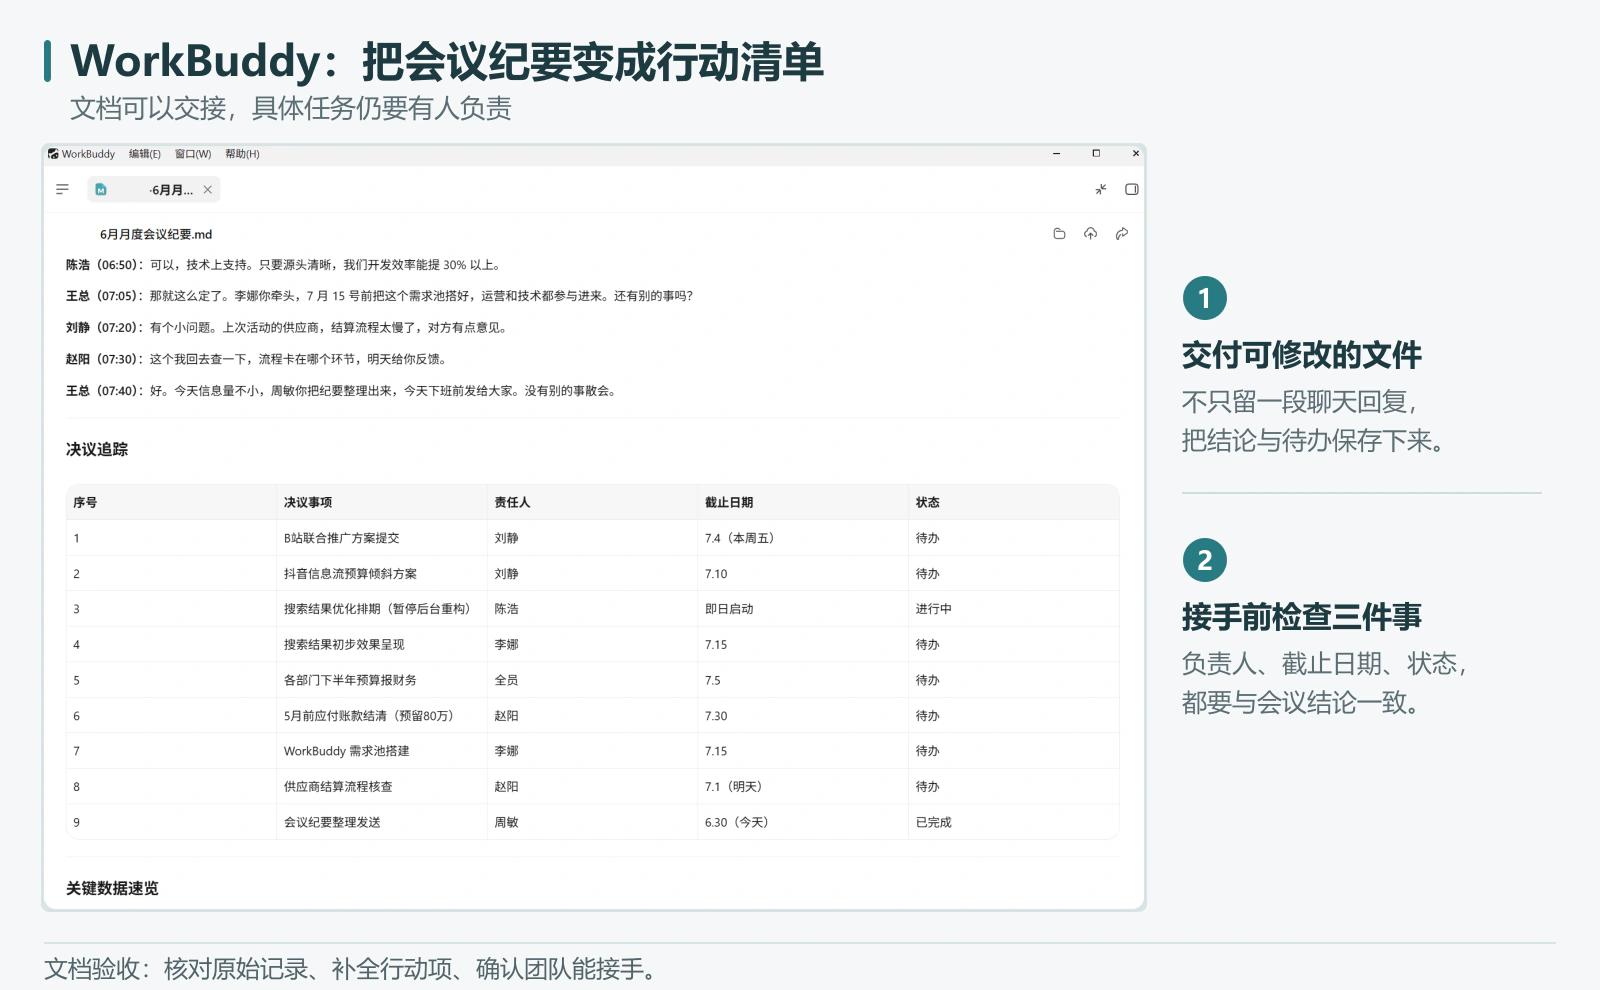
Task: Toggle the side panel layout icon
Action: (x=1132, y=189)
